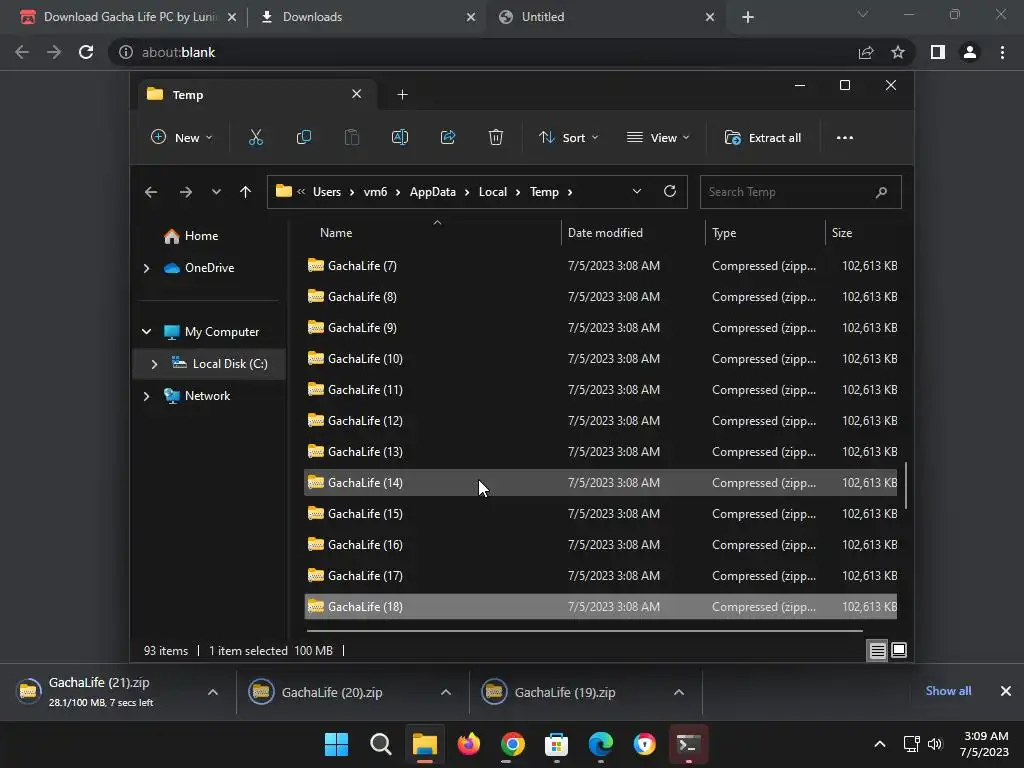This screenshot has height=768, width=1024.
Task: Open GachaLife (19).zip from downloads bar
Action: (565, 692)
